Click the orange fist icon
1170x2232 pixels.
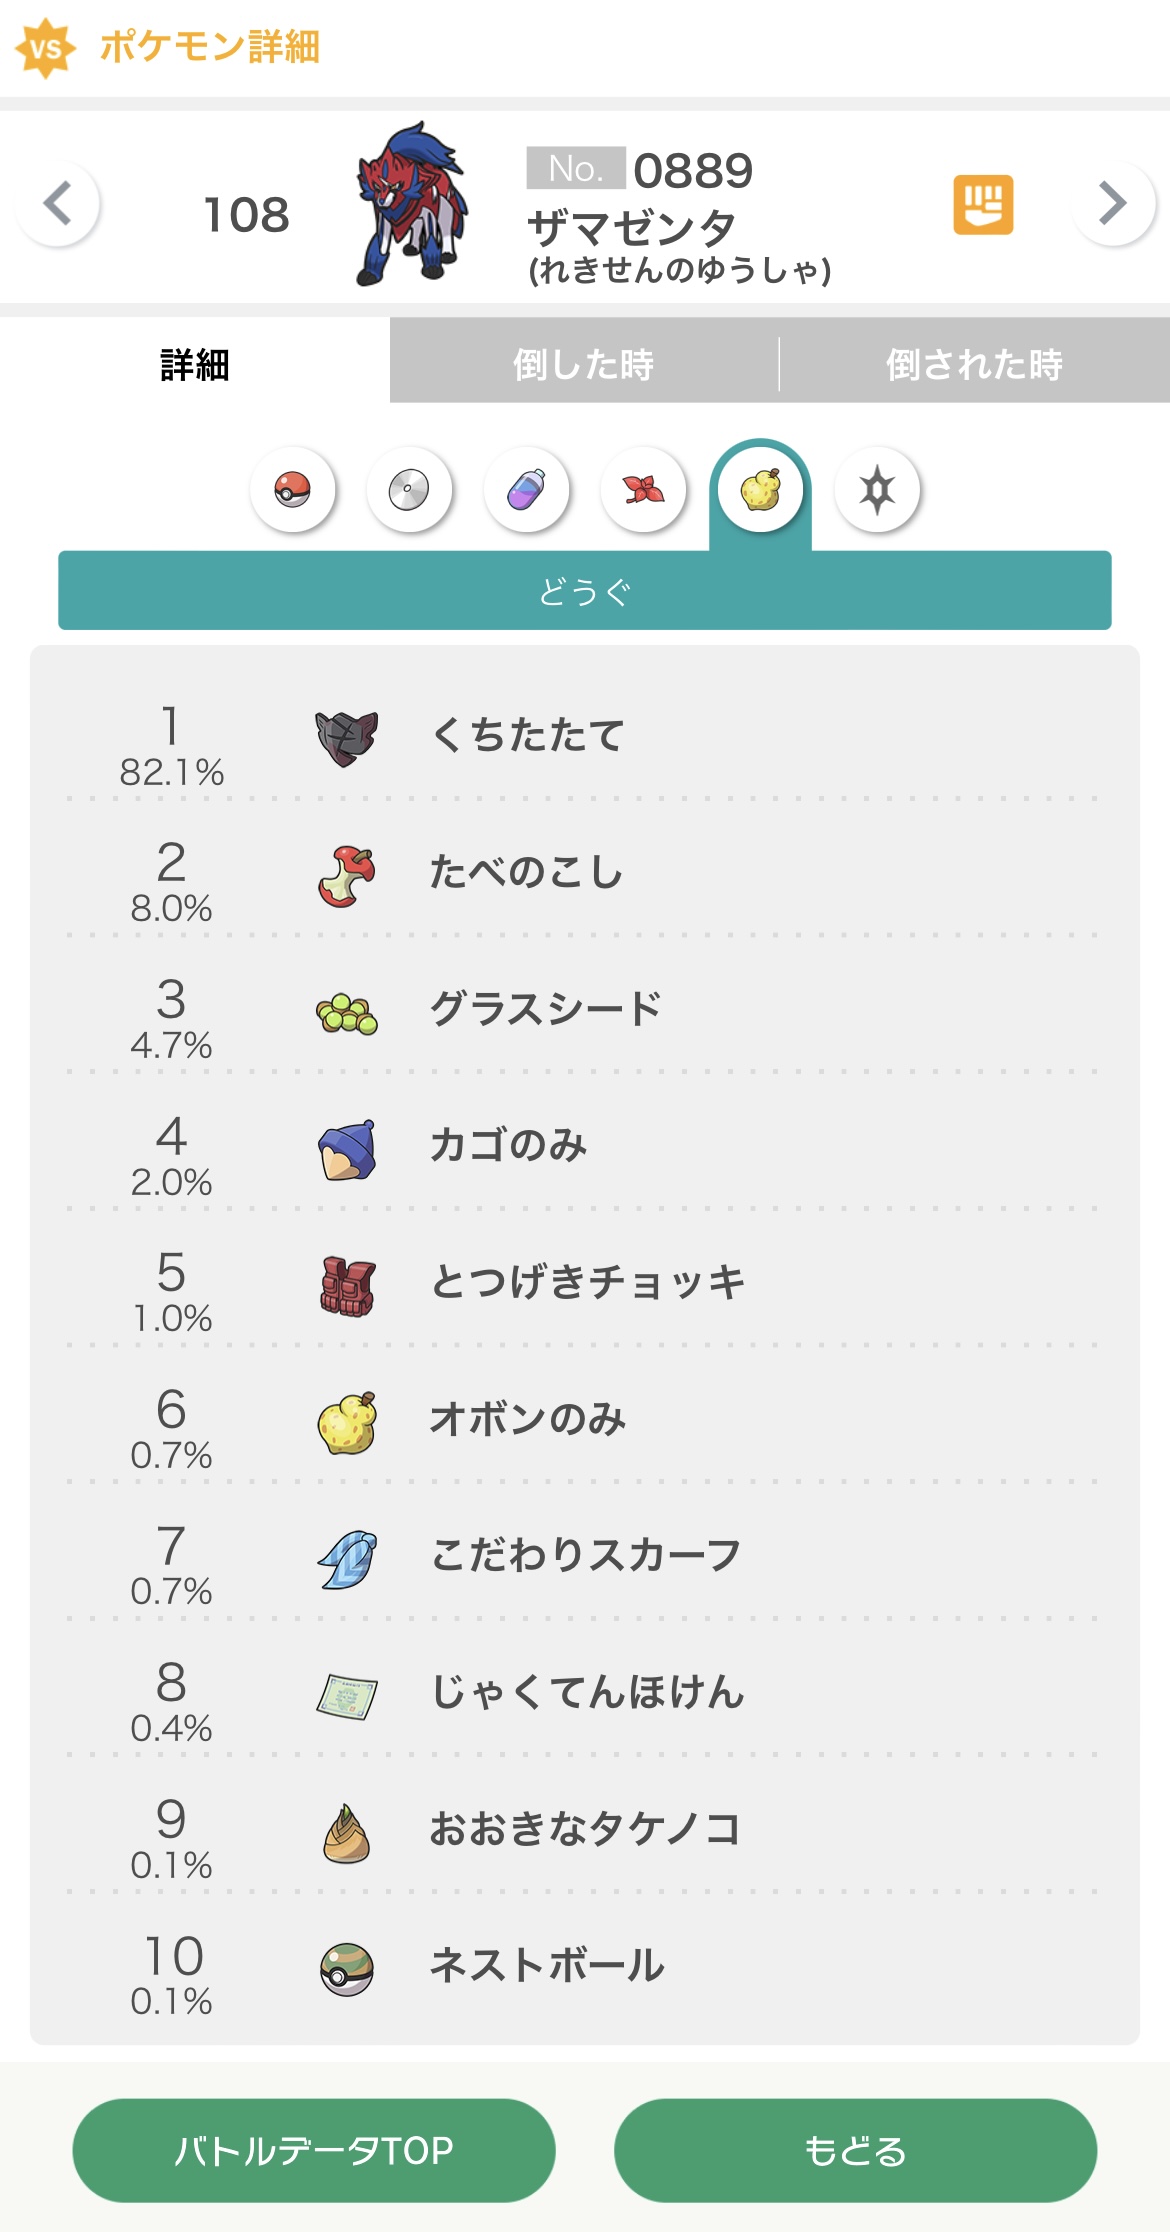[x=982, y=205]
